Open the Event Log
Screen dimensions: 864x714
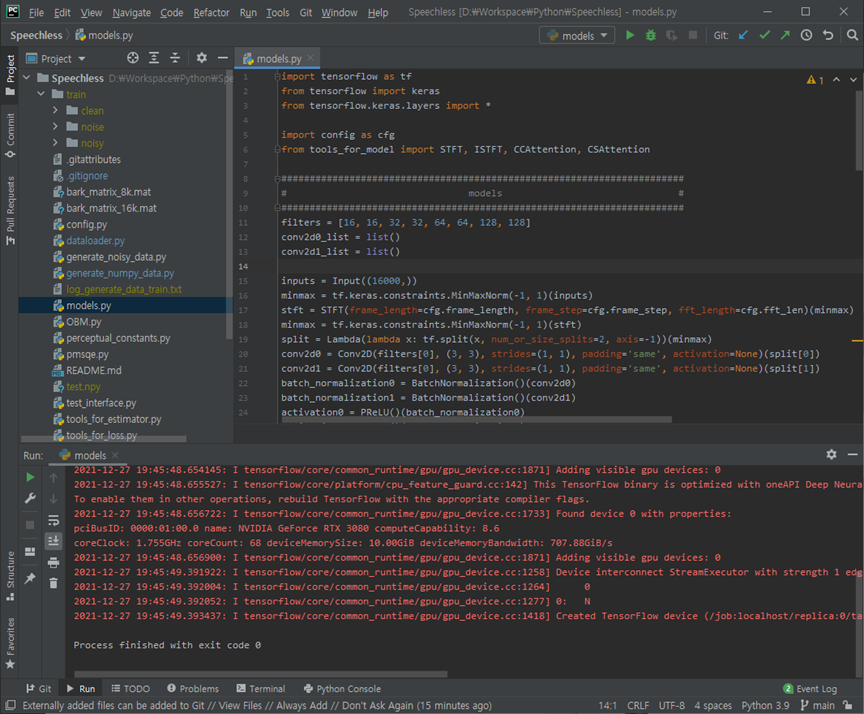pos(810,689)
